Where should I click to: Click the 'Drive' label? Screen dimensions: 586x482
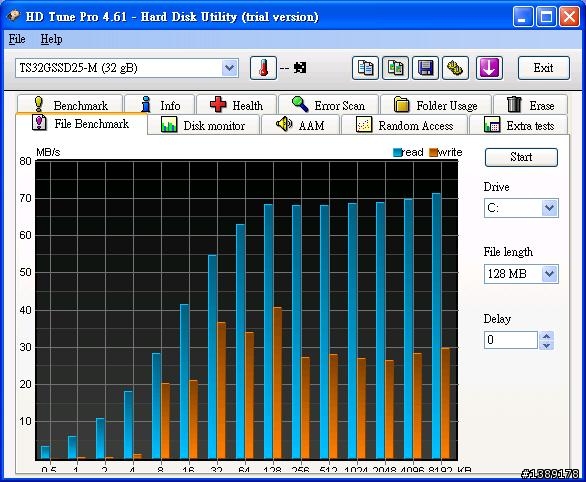pyautogui.click(x=497, y=187)
